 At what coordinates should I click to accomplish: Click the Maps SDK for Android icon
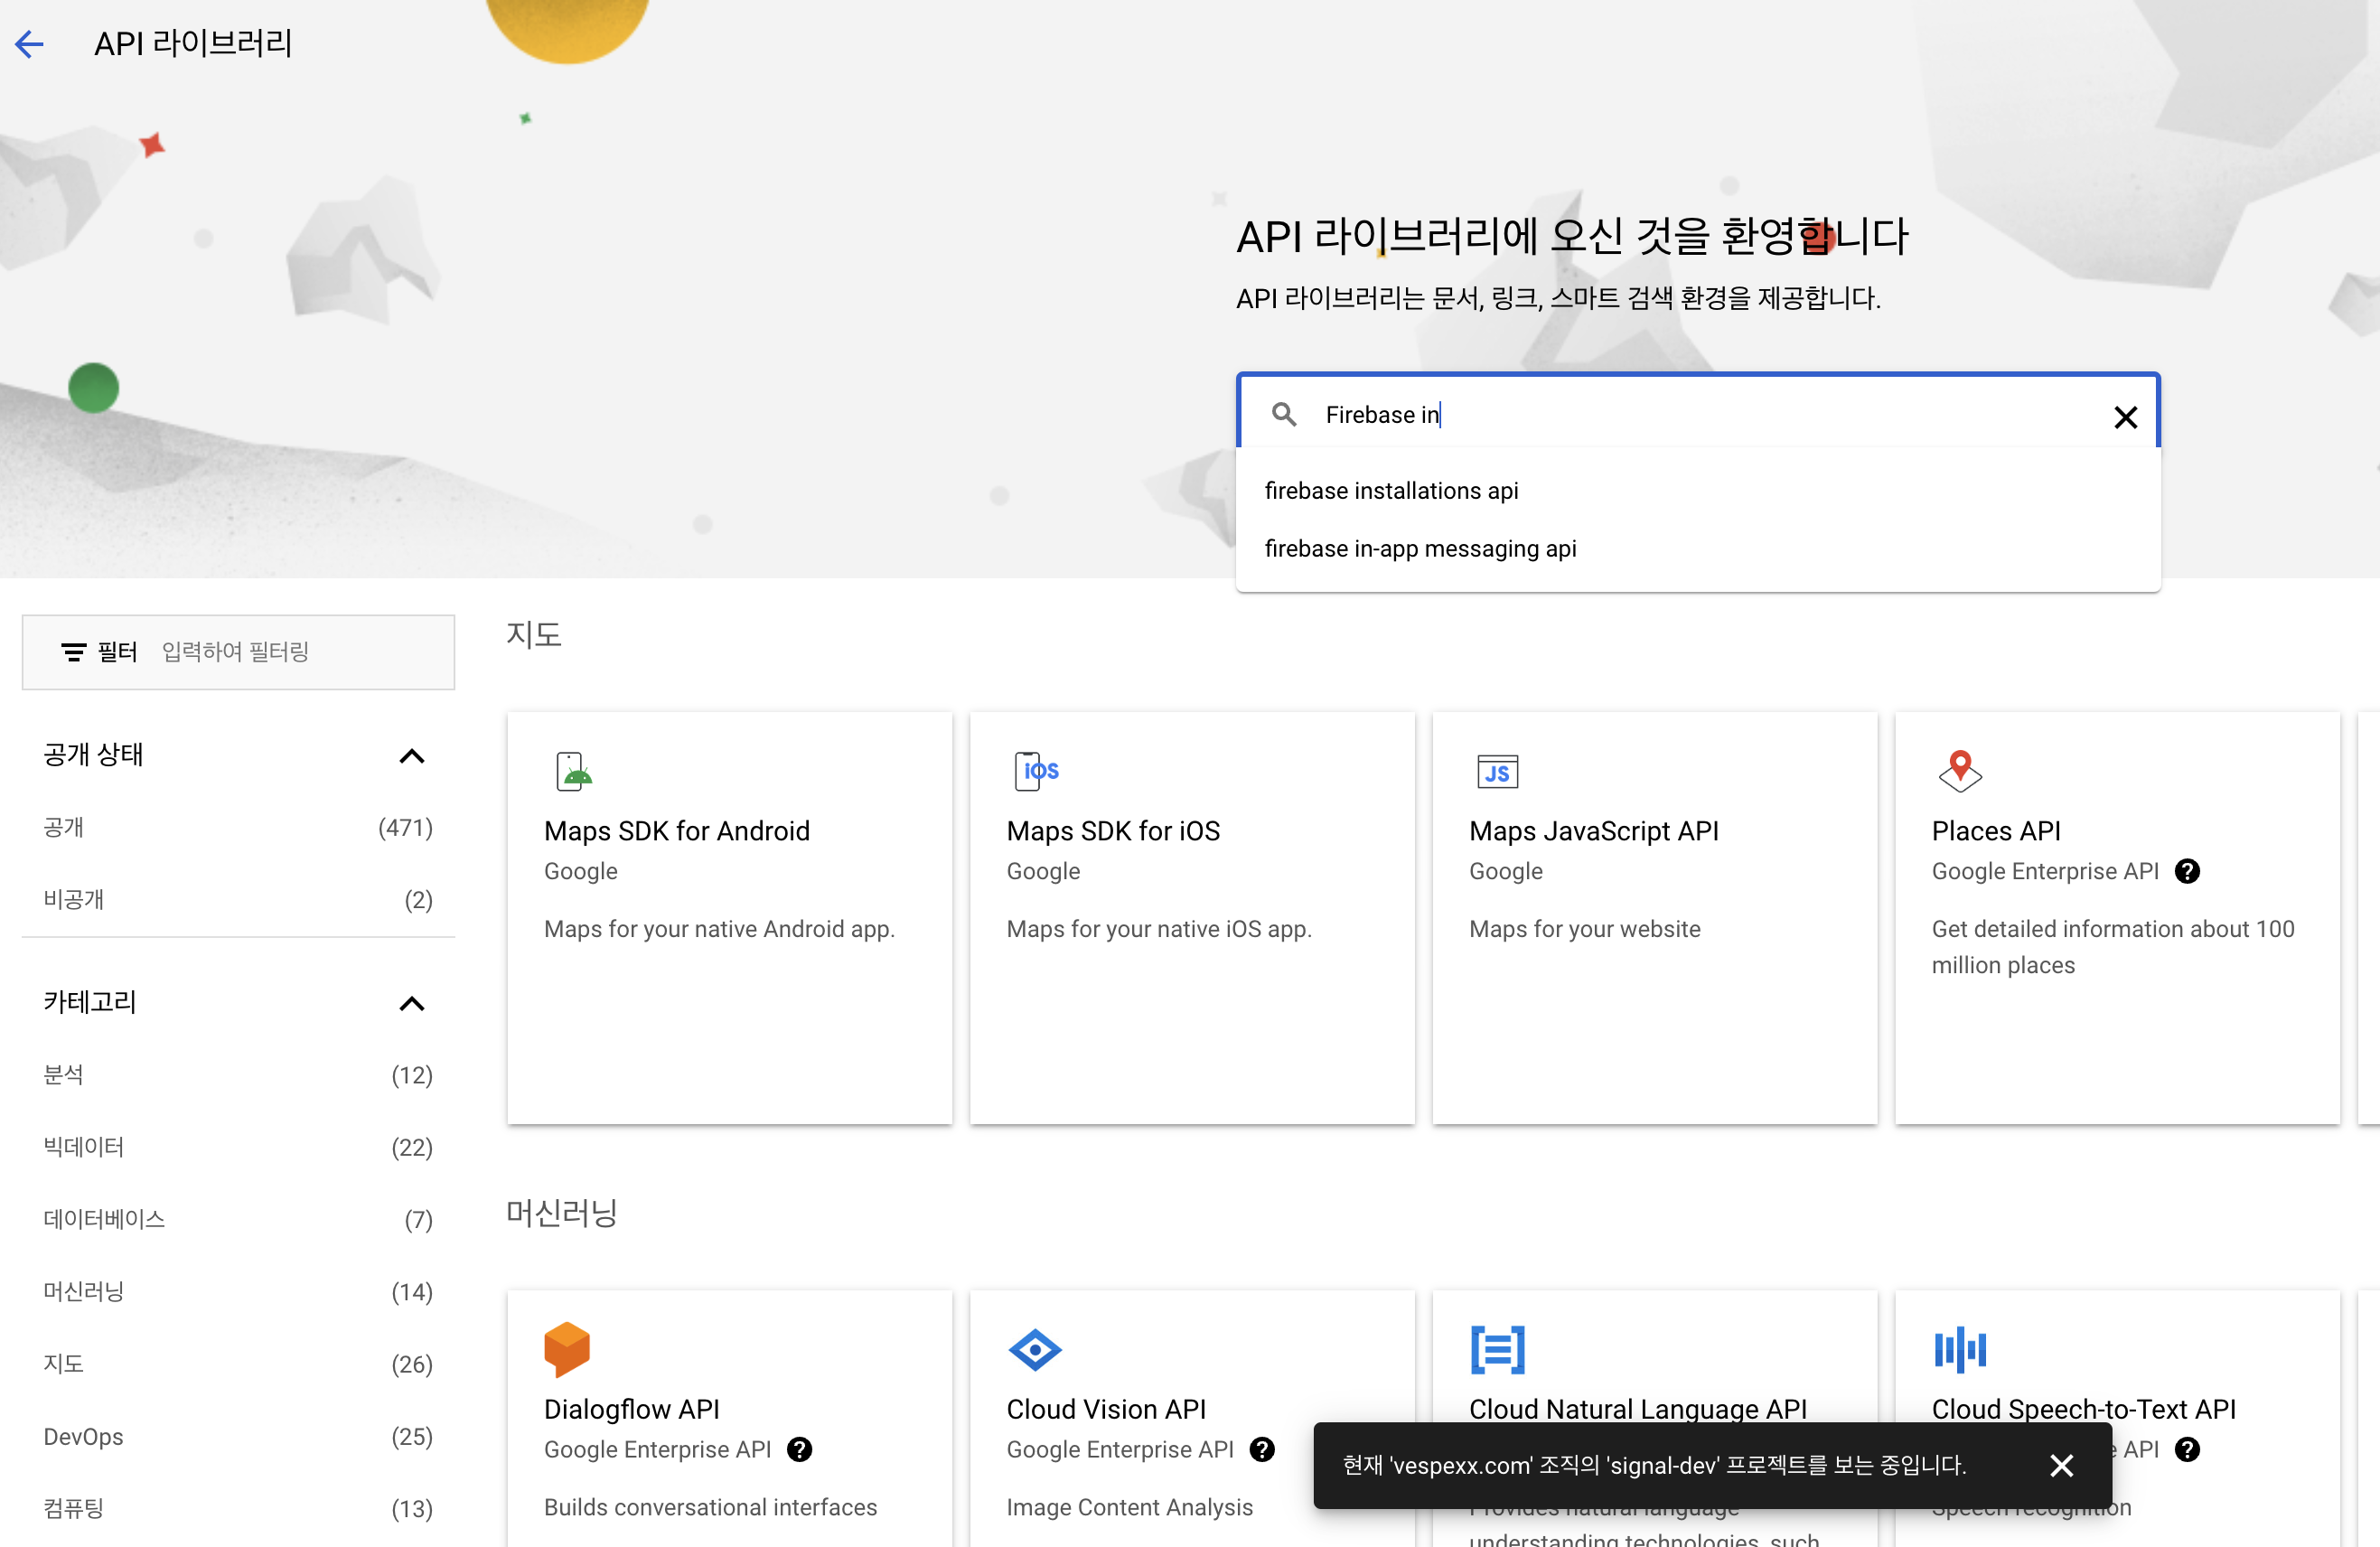(573, 771)
